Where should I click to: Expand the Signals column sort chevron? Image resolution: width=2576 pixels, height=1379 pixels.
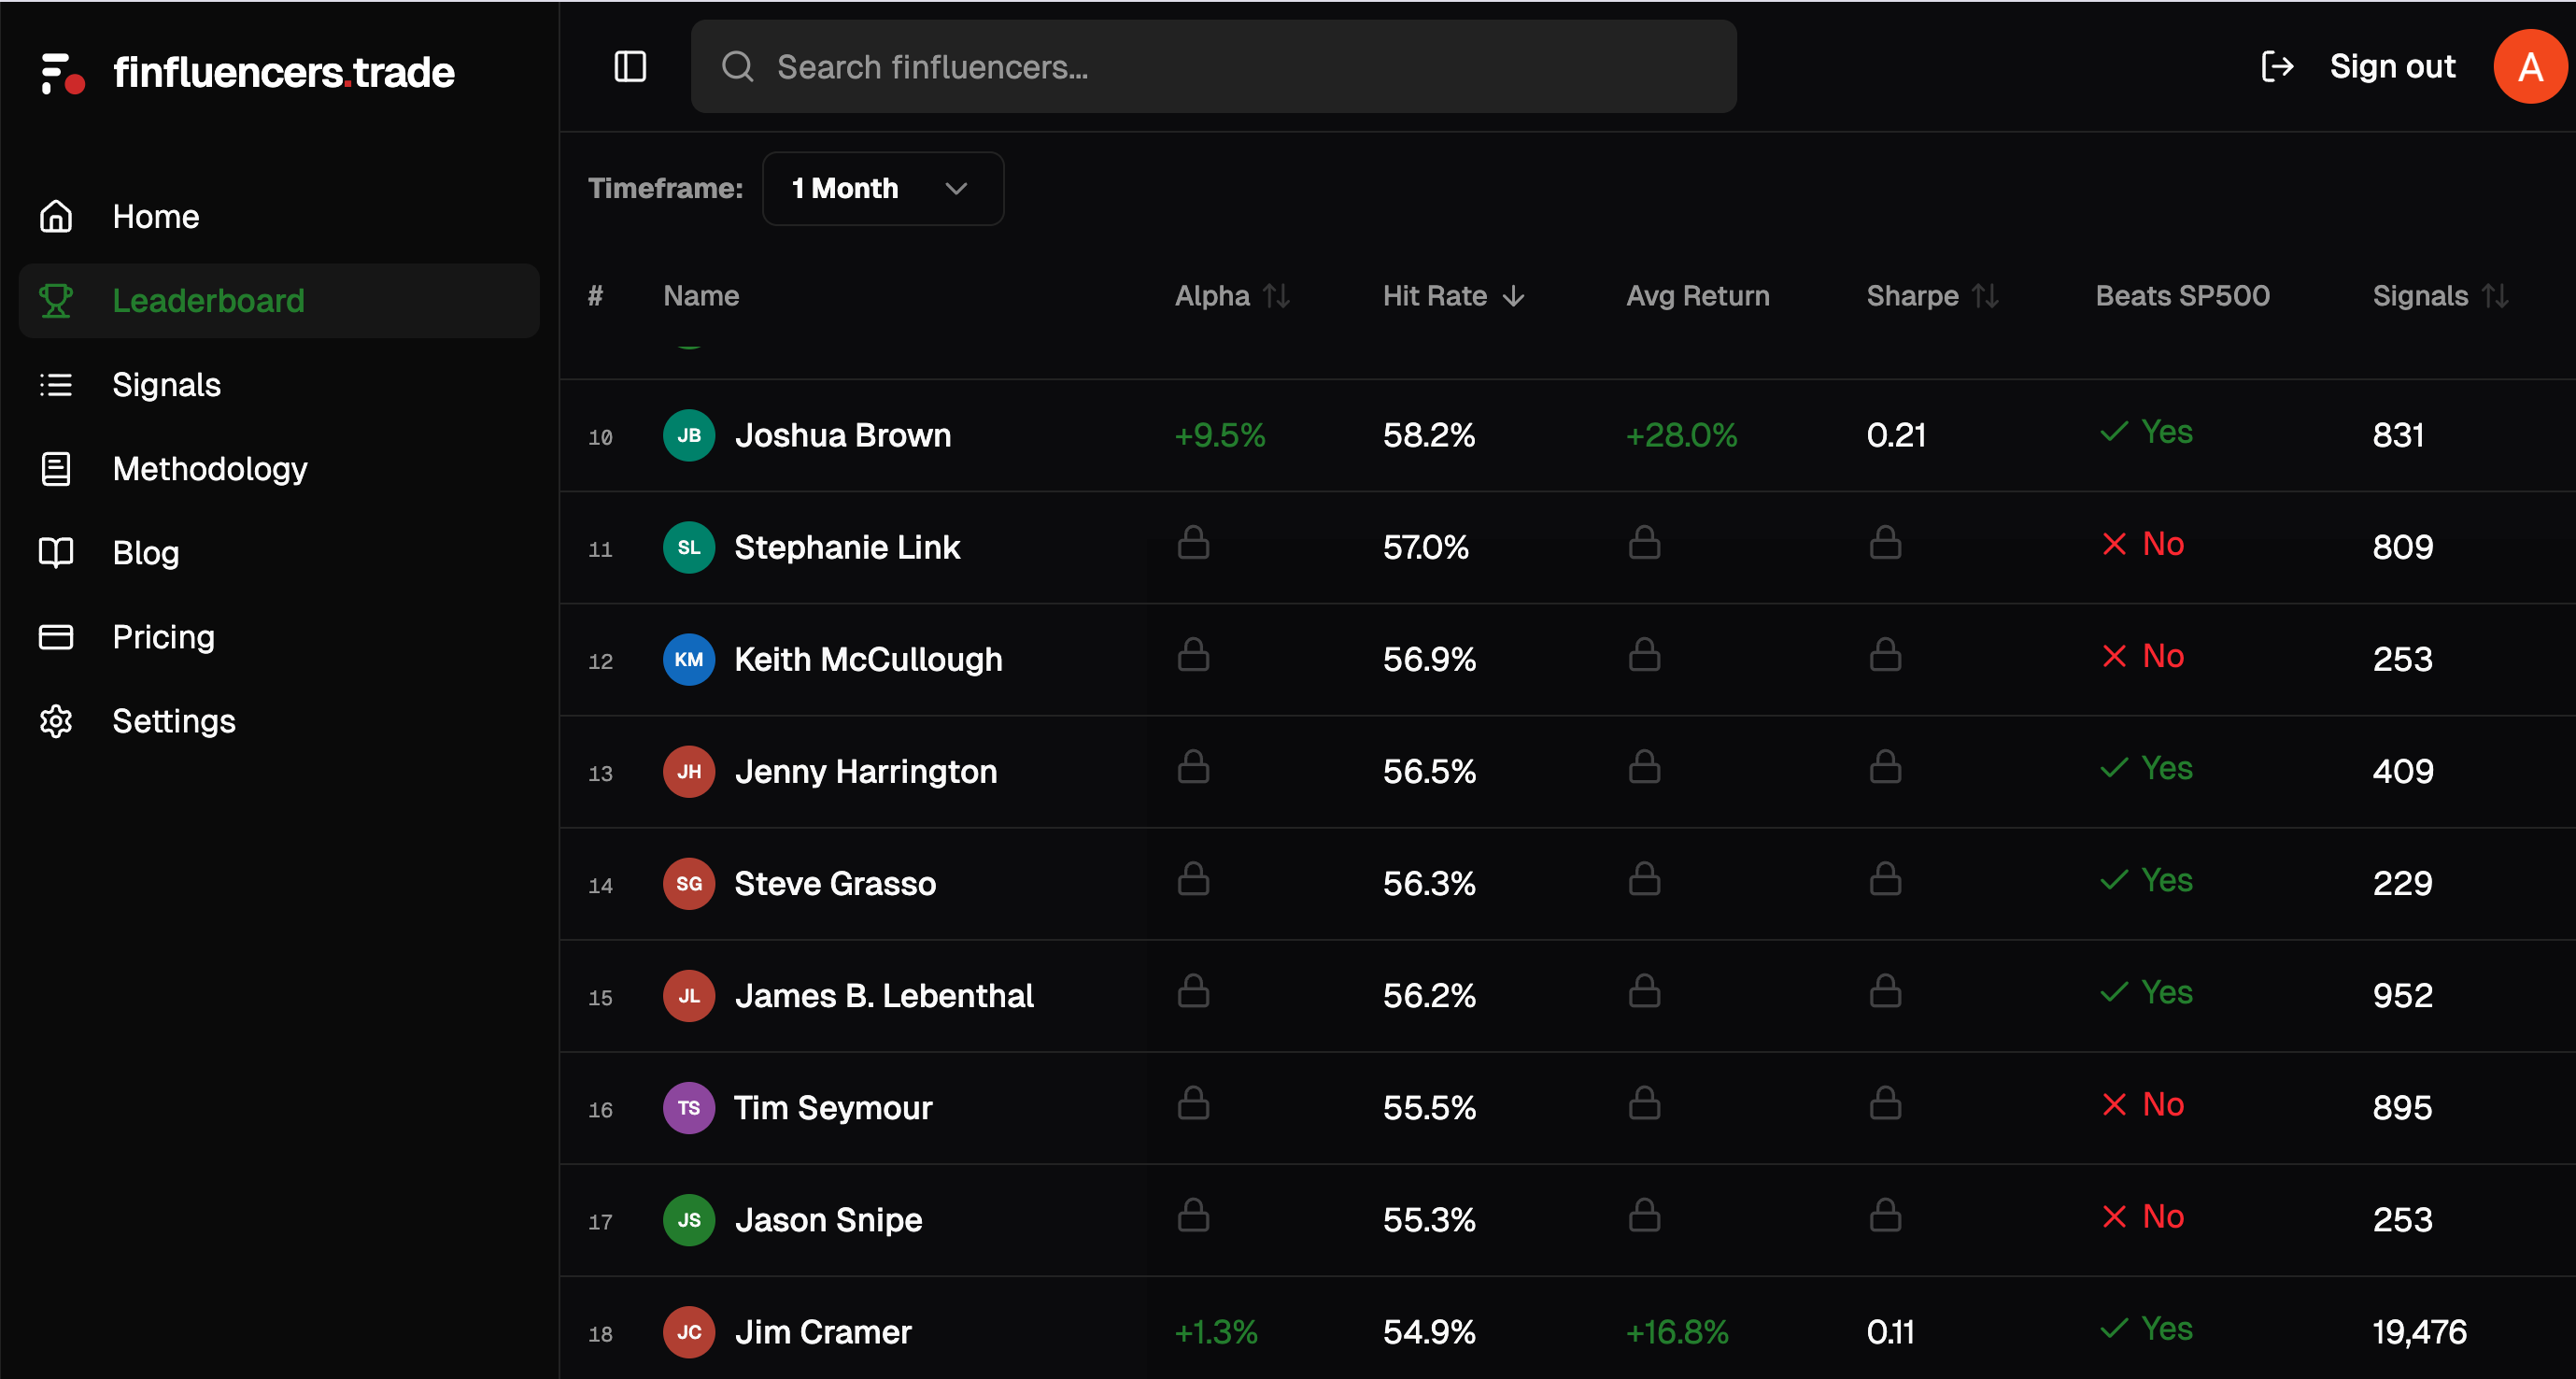coord(2494,295)
